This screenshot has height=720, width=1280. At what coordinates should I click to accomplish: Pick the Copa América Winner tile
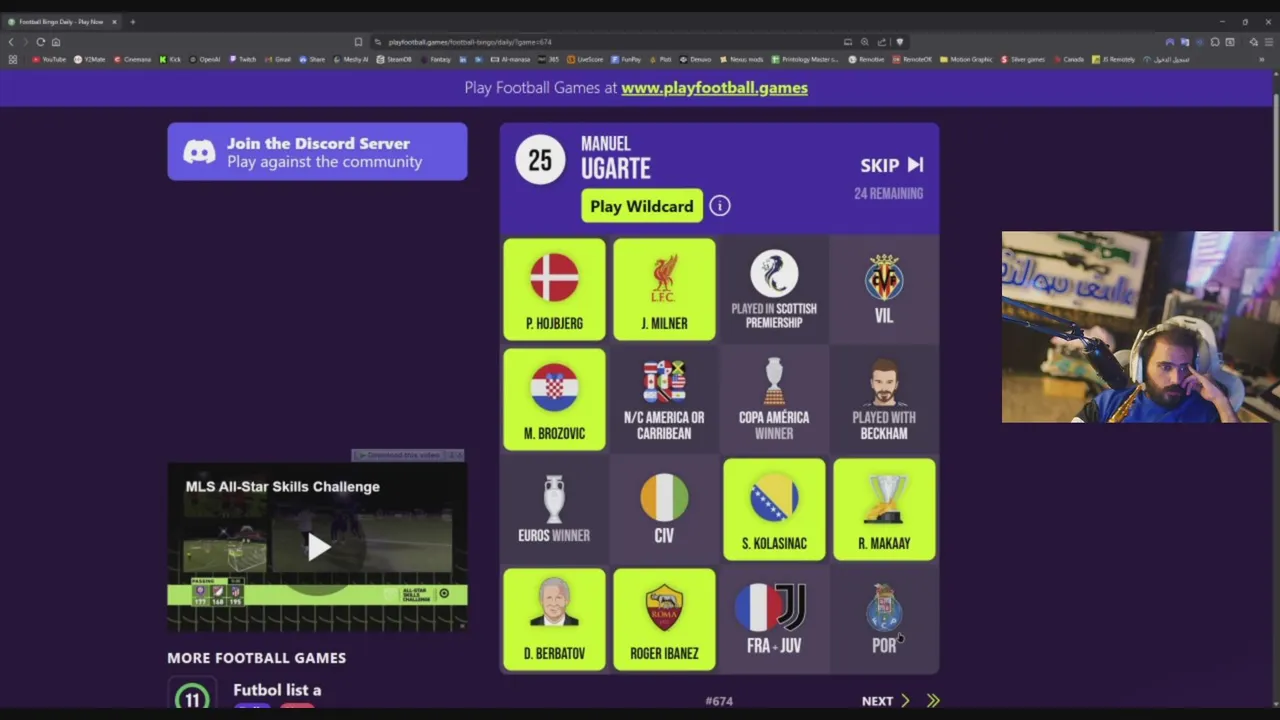pyautogui.click(x=774, y=400)
